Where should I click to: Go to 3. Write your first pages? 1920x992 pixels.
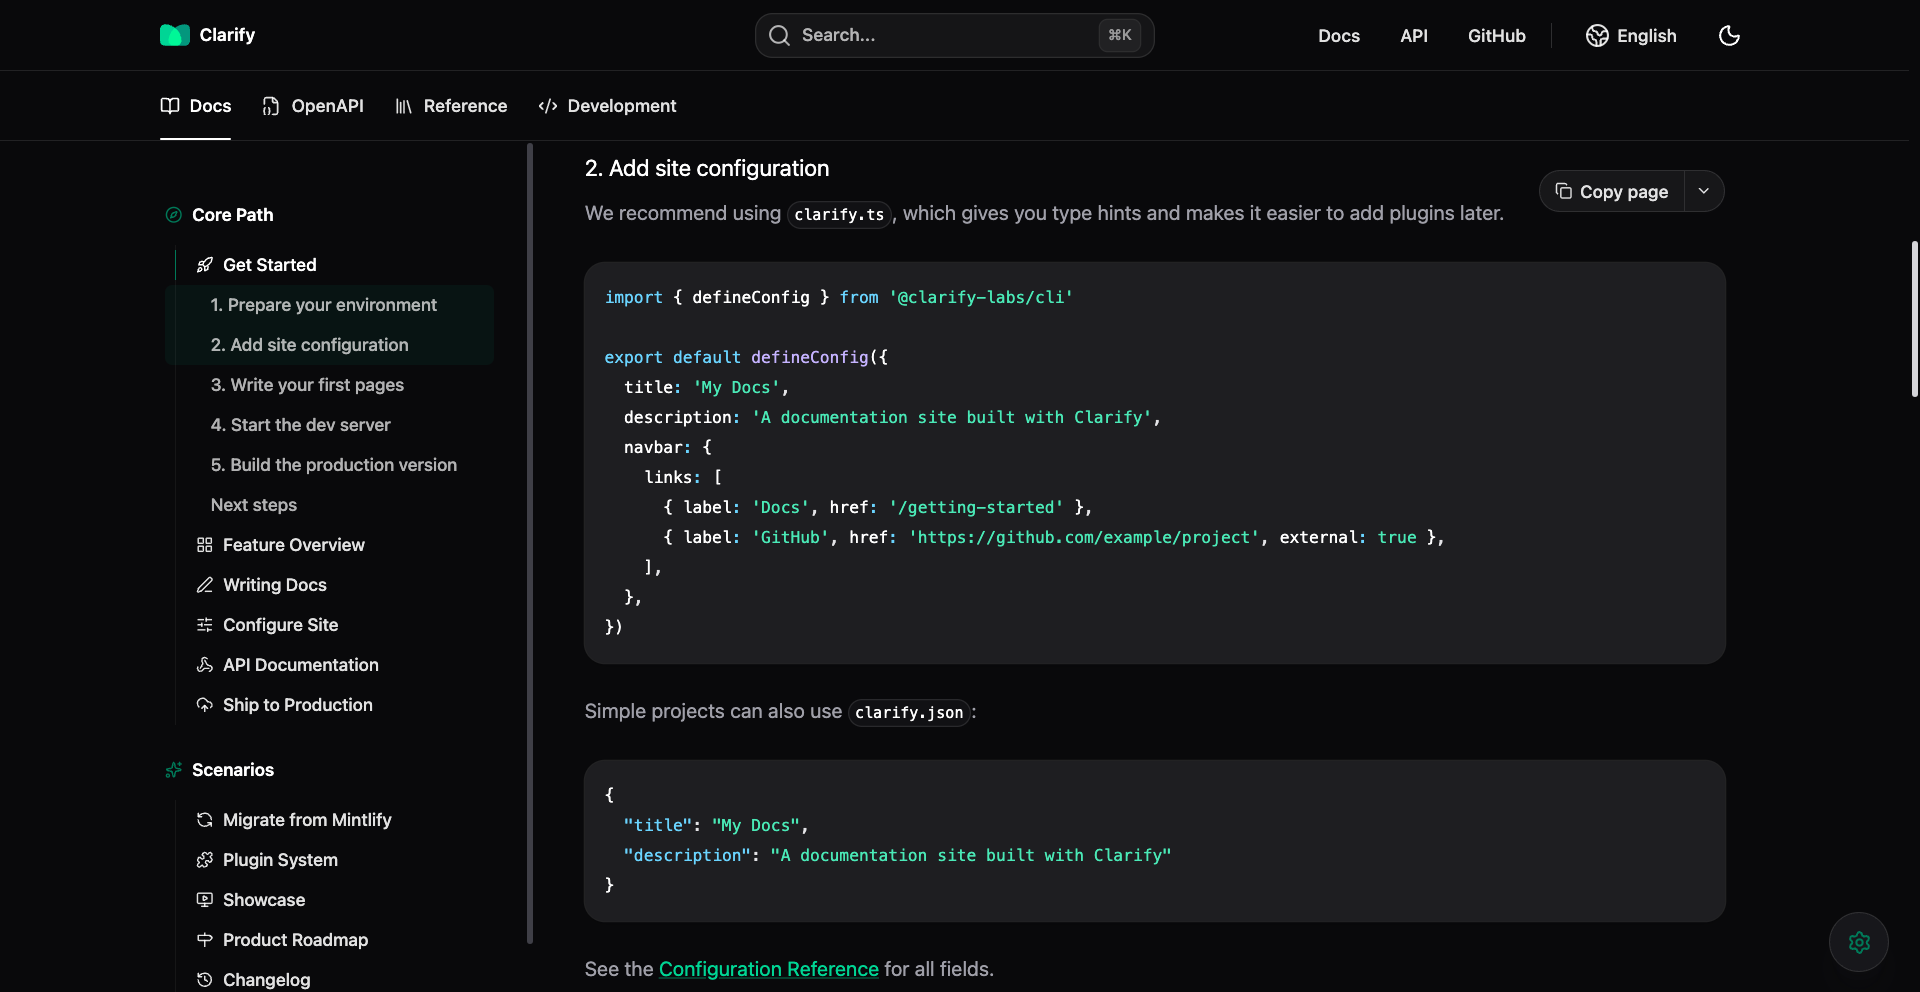point(307,385)
